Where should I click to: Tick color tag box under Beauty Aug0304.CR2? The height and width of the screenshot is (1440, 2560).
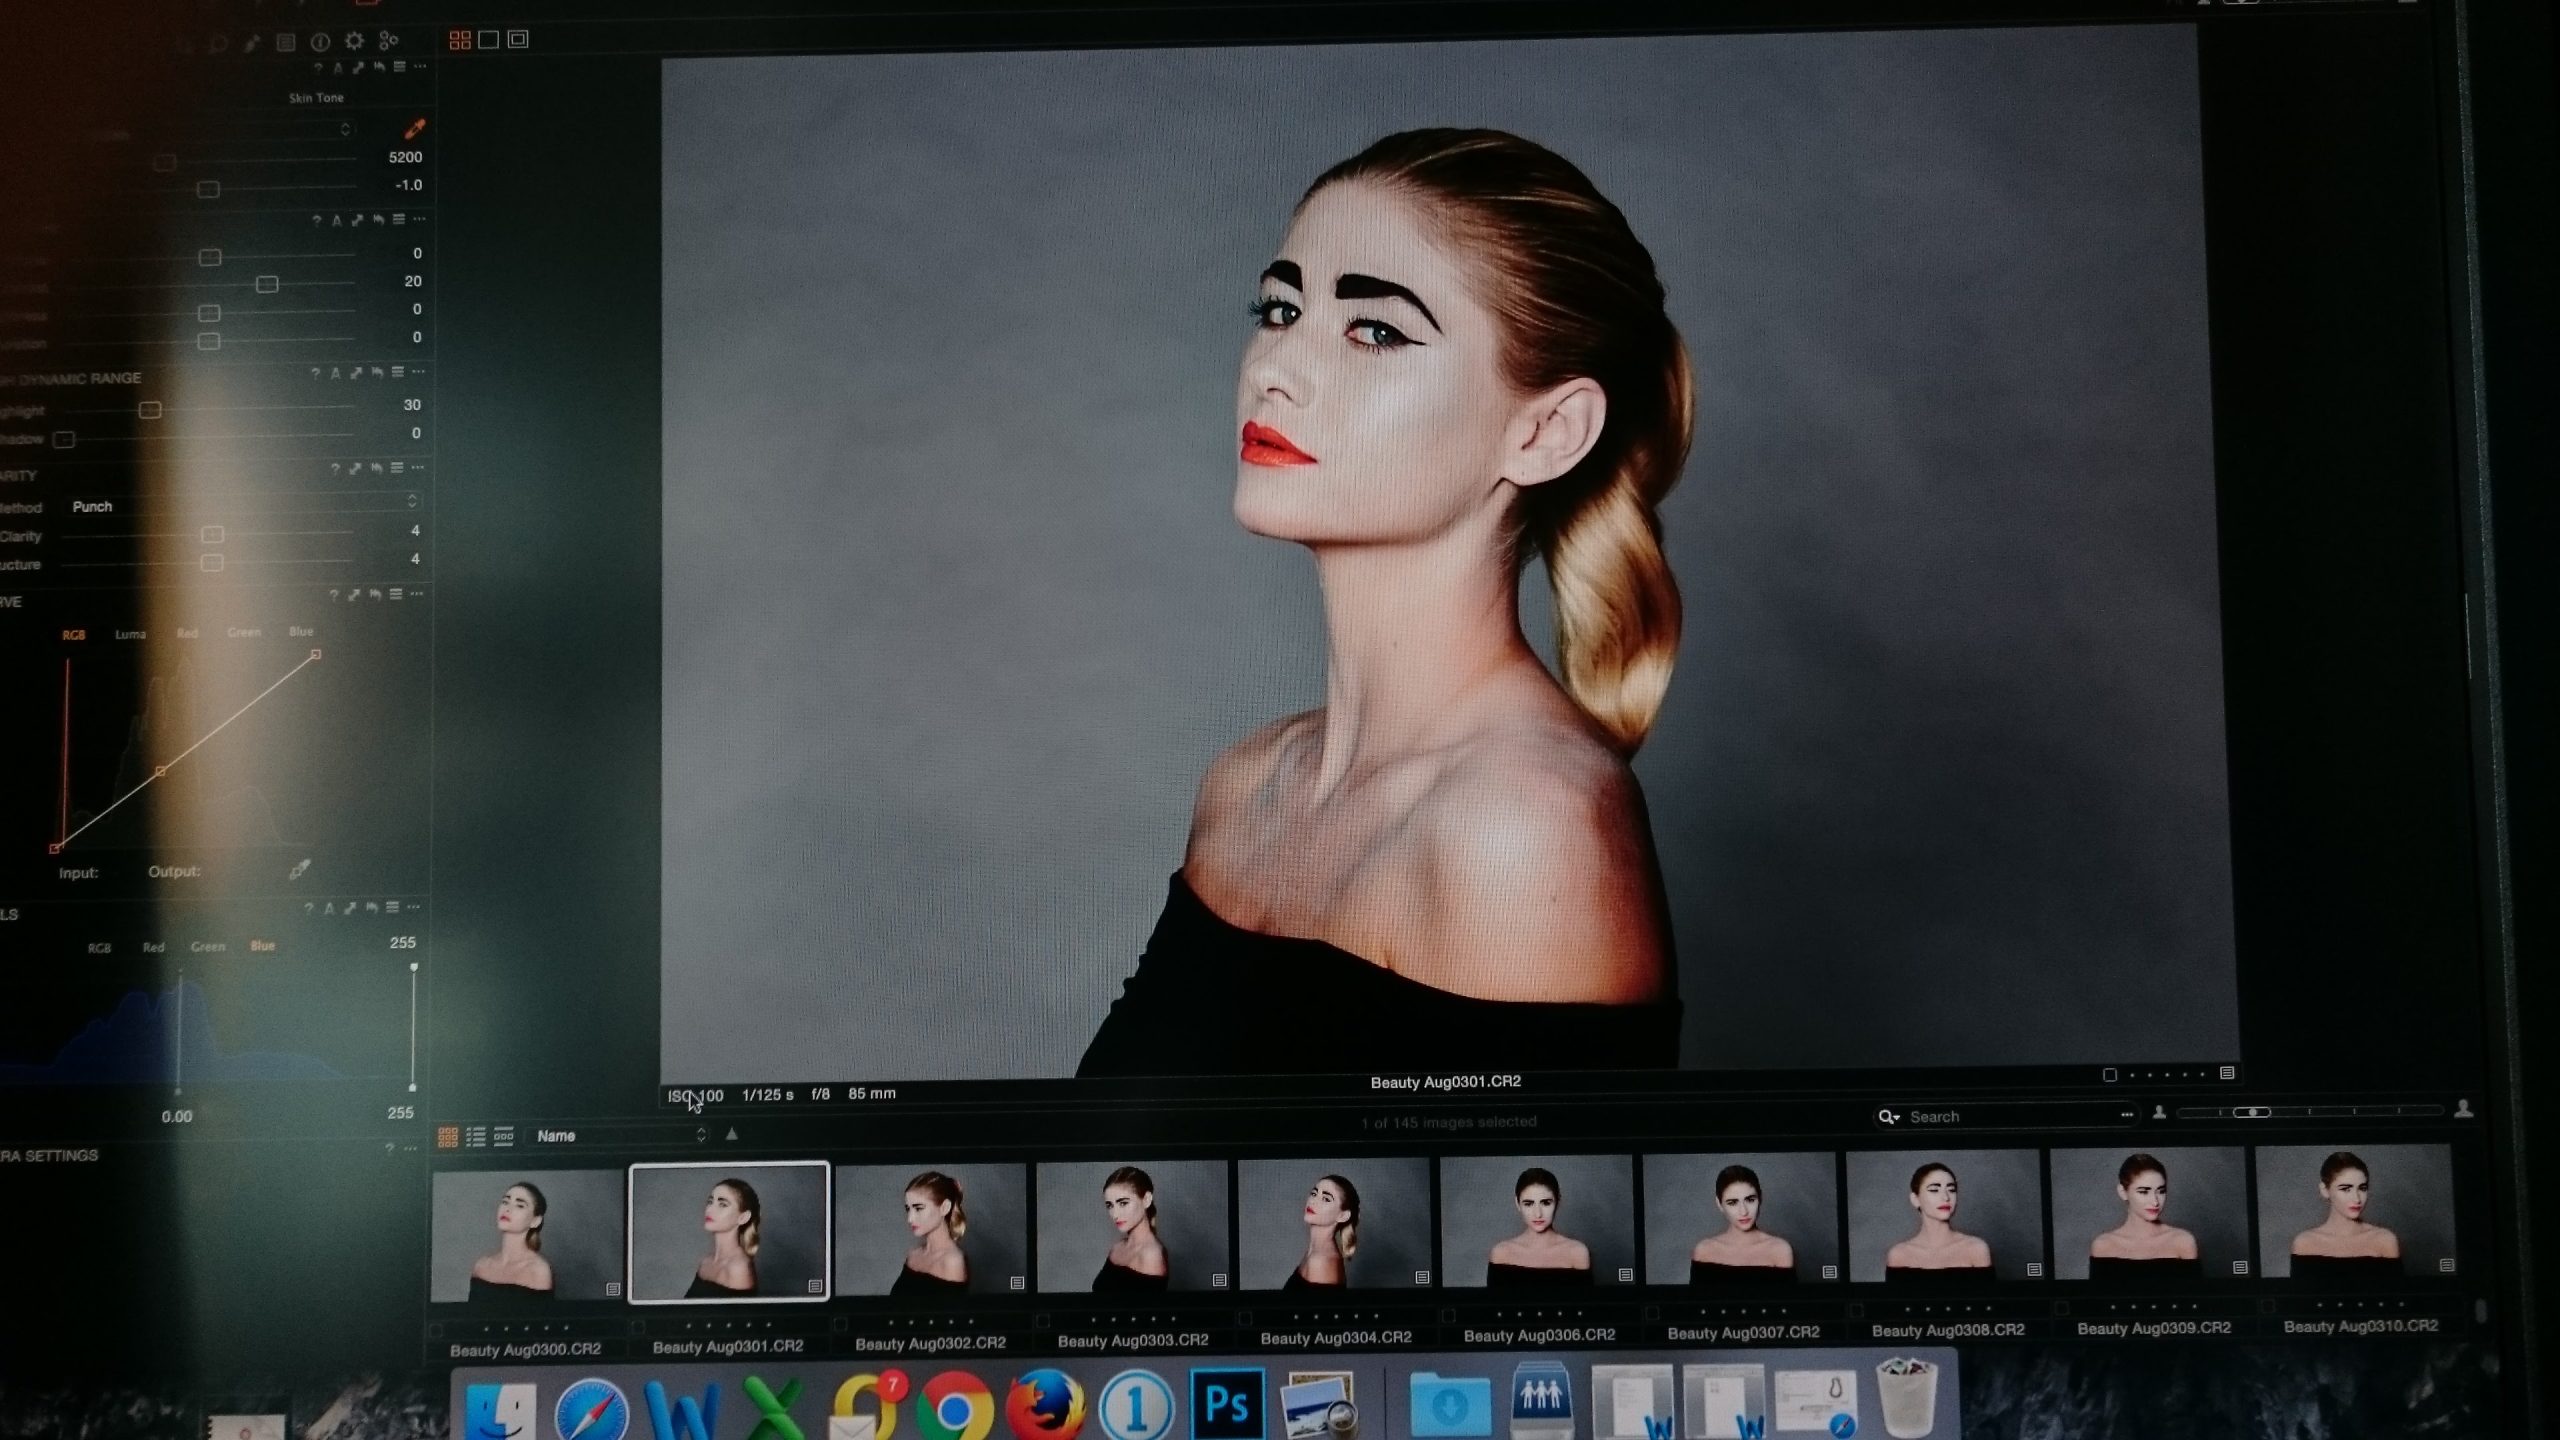(1245, 1319)
